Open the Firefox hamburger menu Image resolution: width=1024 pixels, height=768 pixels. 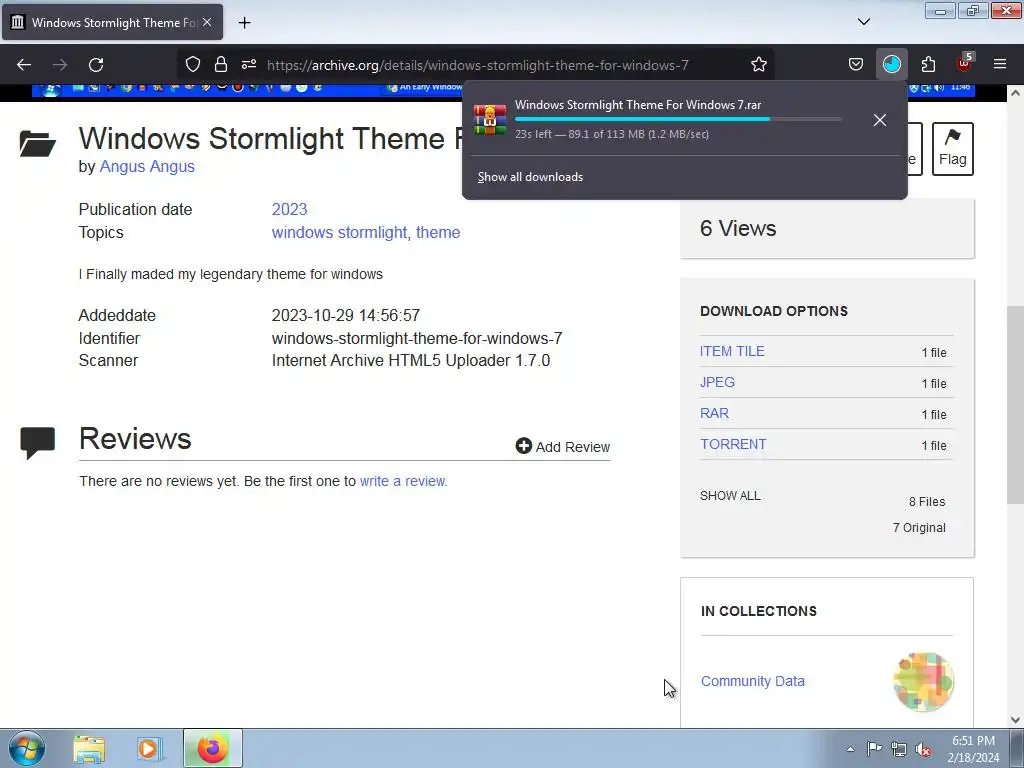click(x=1000, y=65)
